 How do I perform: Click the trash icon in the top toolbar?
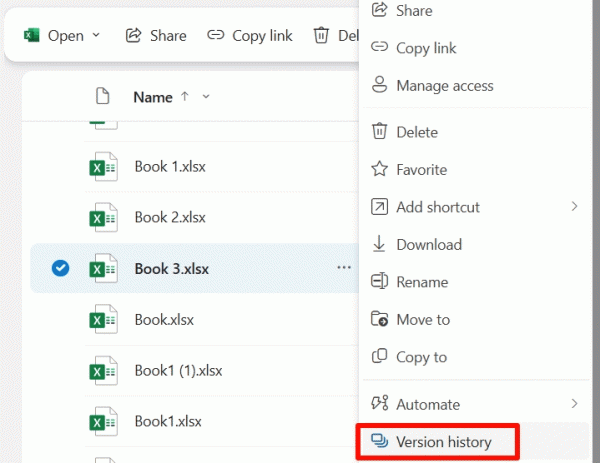pyautogui.click(x=321, y=35)
